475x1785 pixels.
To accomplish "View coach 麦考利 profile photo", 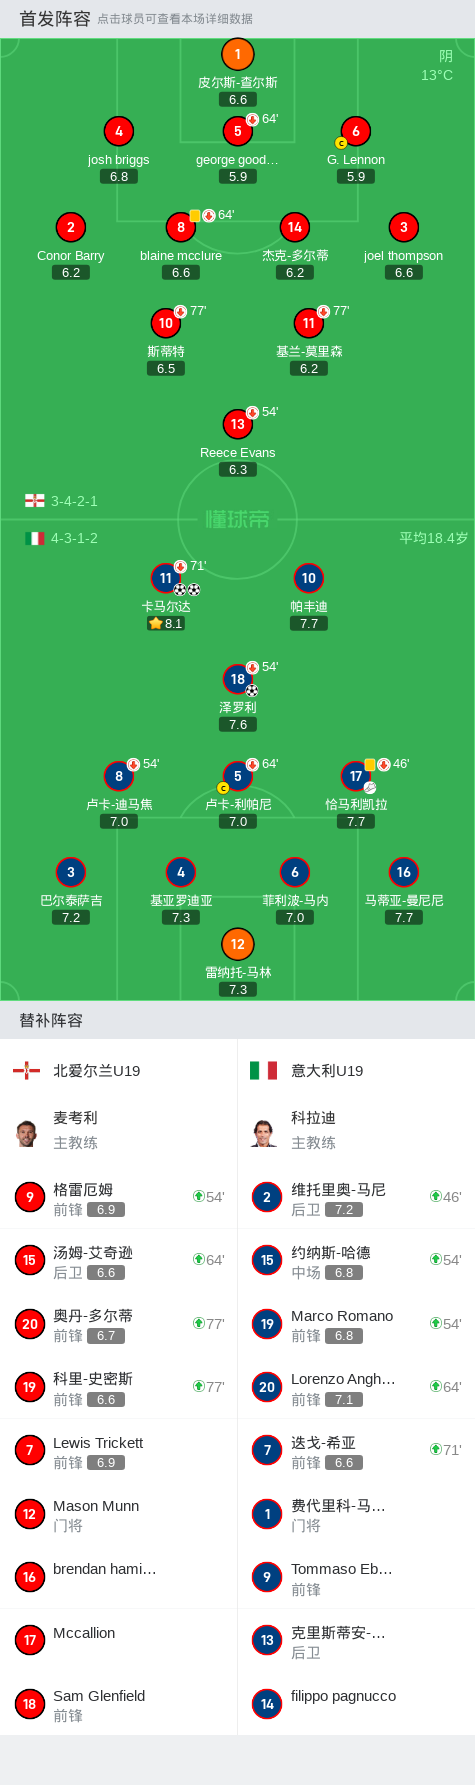I will (27, 1133).
